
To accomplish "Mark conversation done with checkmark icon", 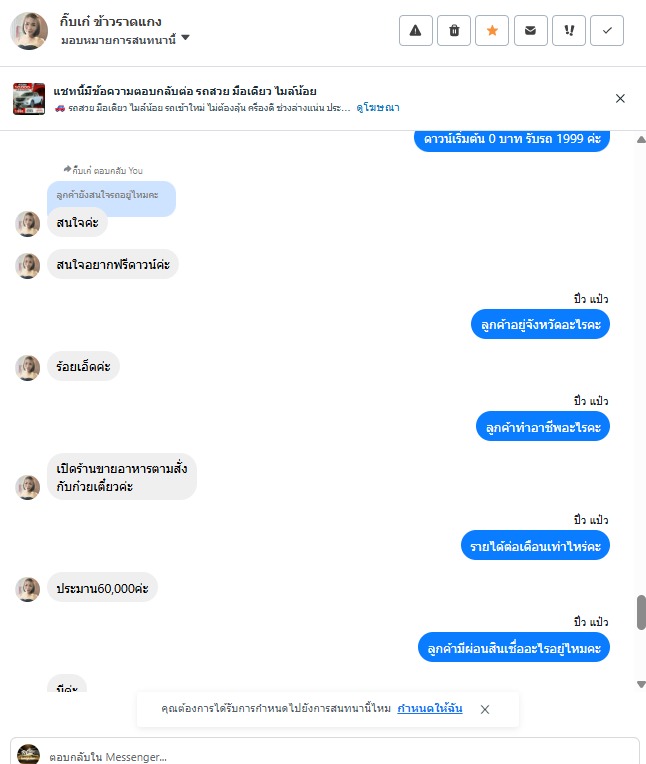I will pos(607,31).
